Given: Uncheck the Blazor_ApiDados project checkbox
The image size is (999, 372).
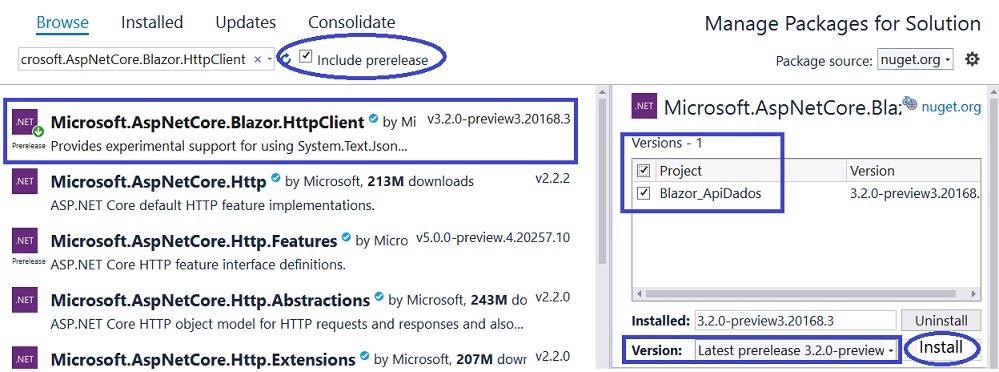Looking at the screenshot, I should tap(643, 193).
